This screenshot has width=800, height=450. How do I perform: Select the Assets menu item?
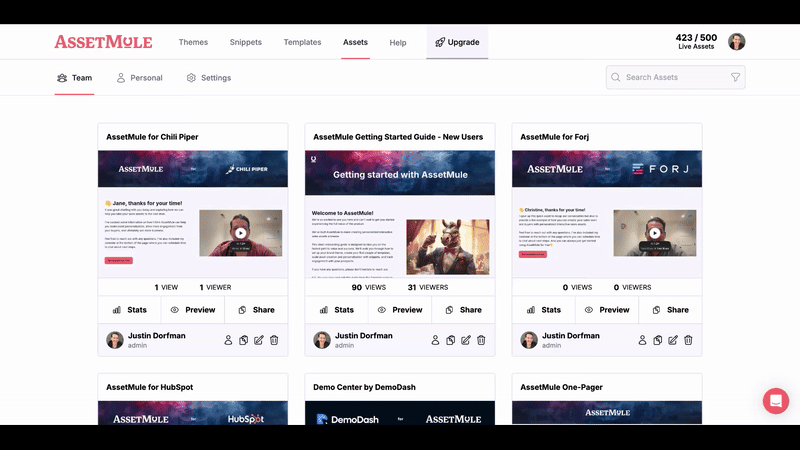tap(355, 42)
